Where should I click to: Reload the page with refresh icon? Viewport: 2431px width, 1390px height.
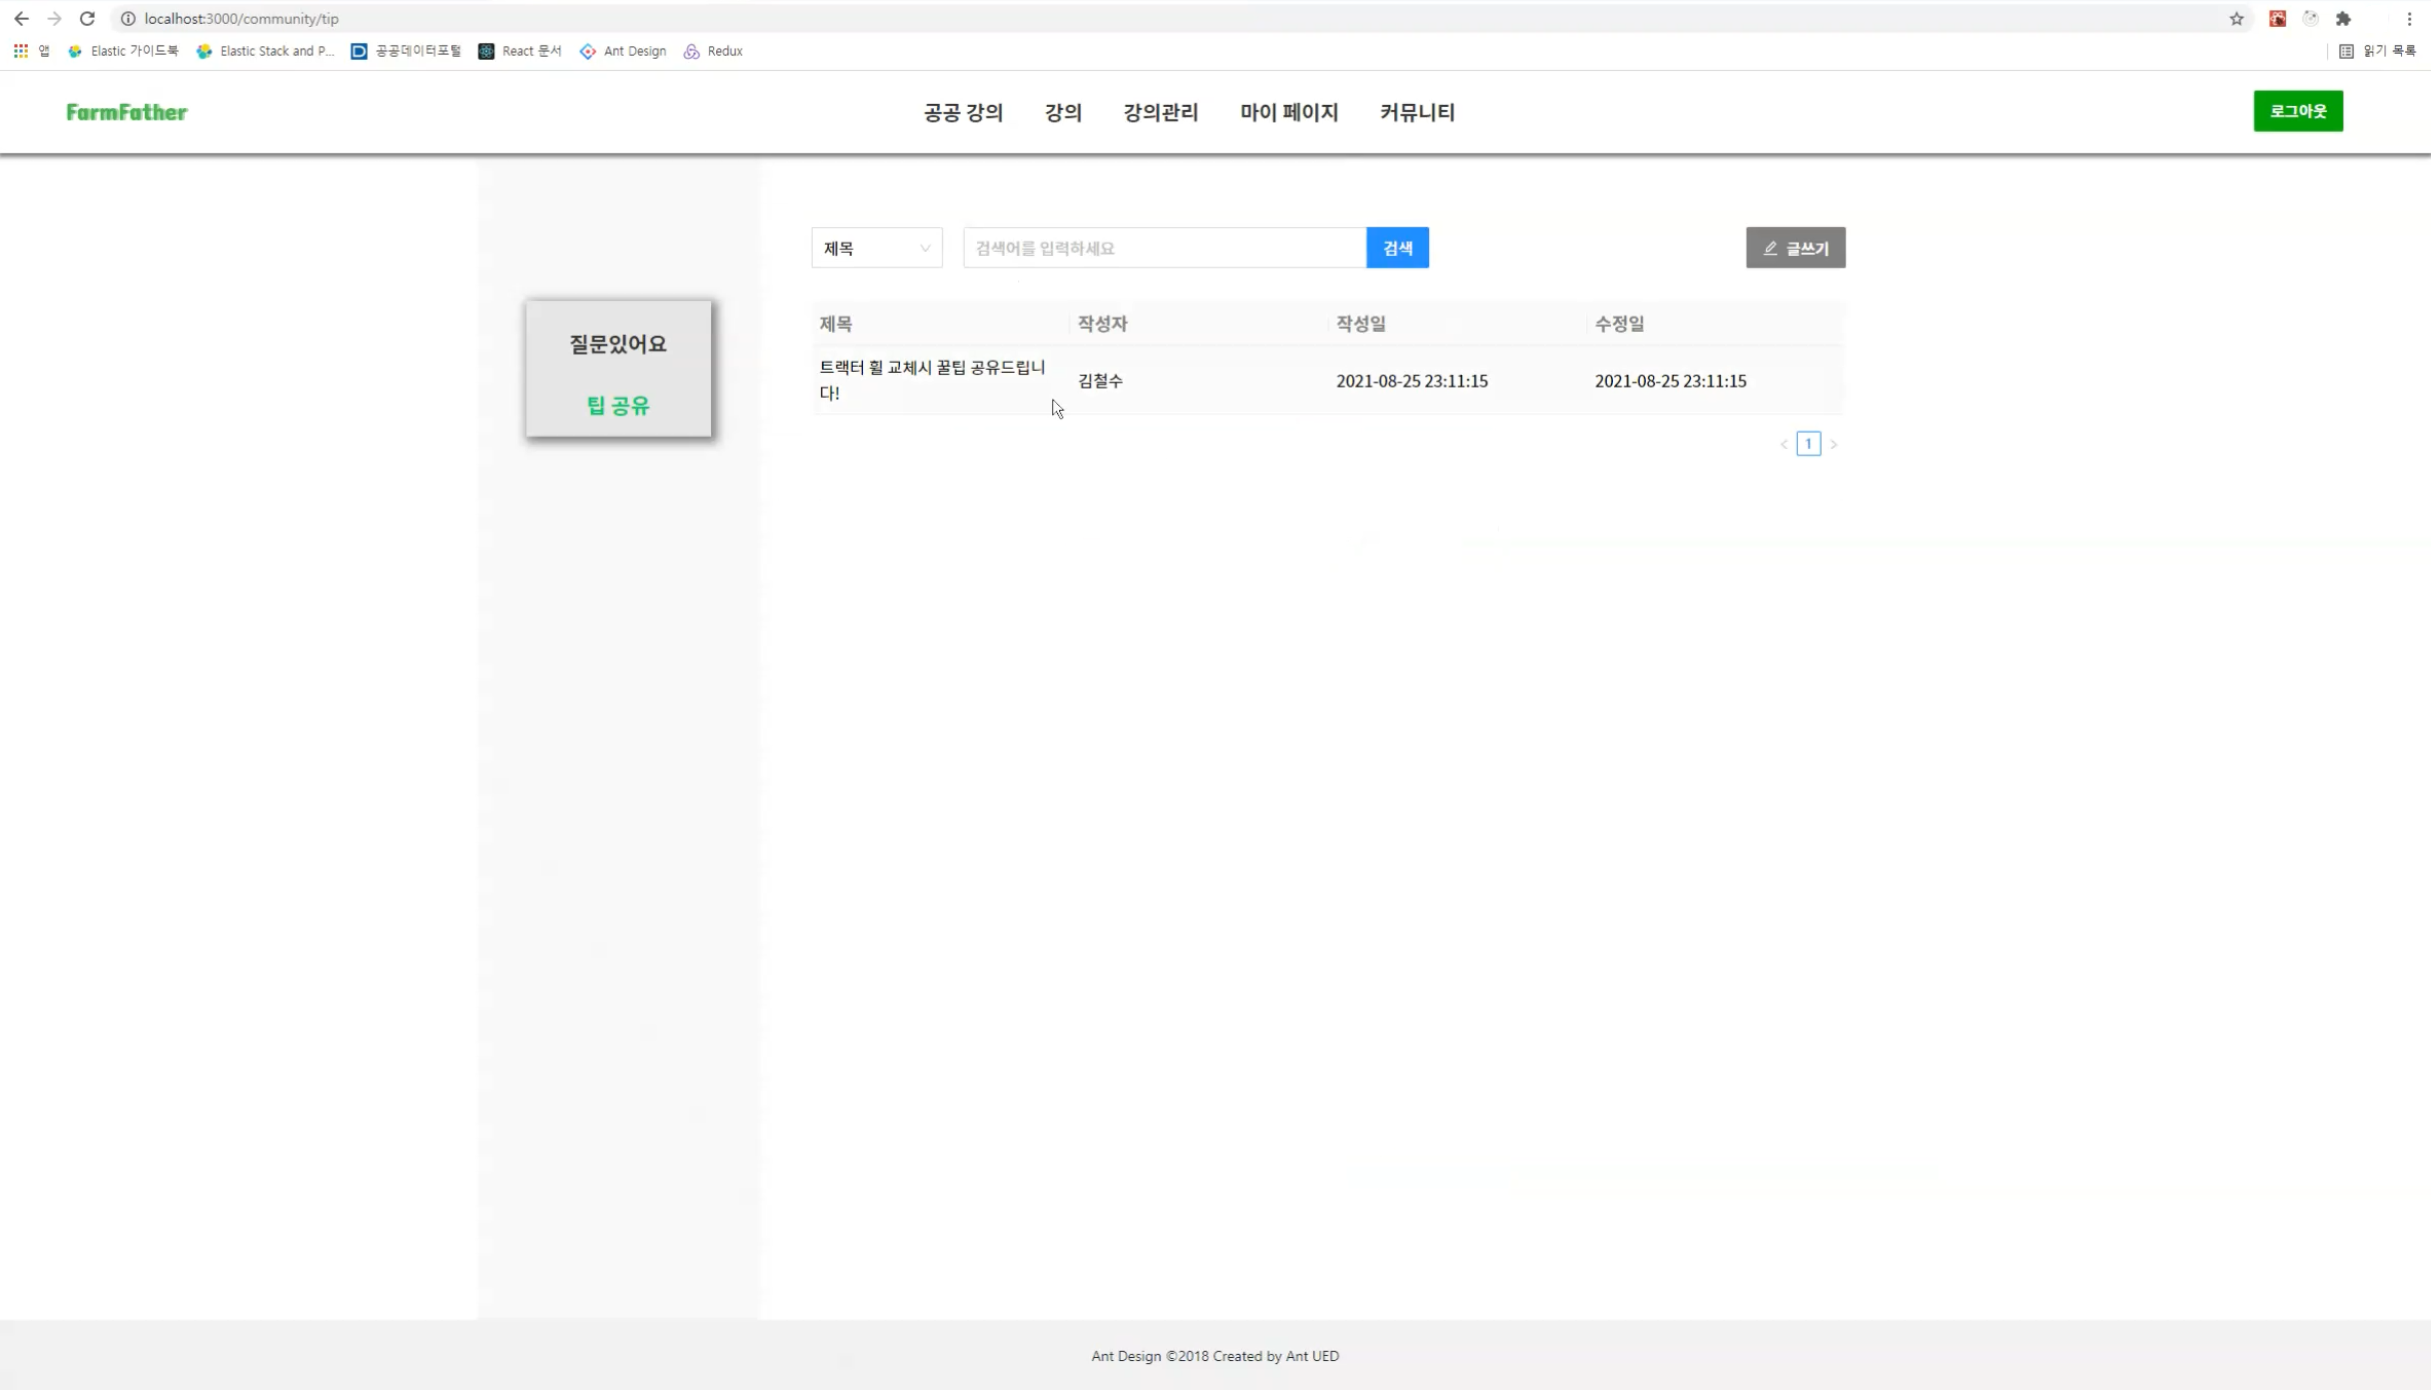coord(87,19)
